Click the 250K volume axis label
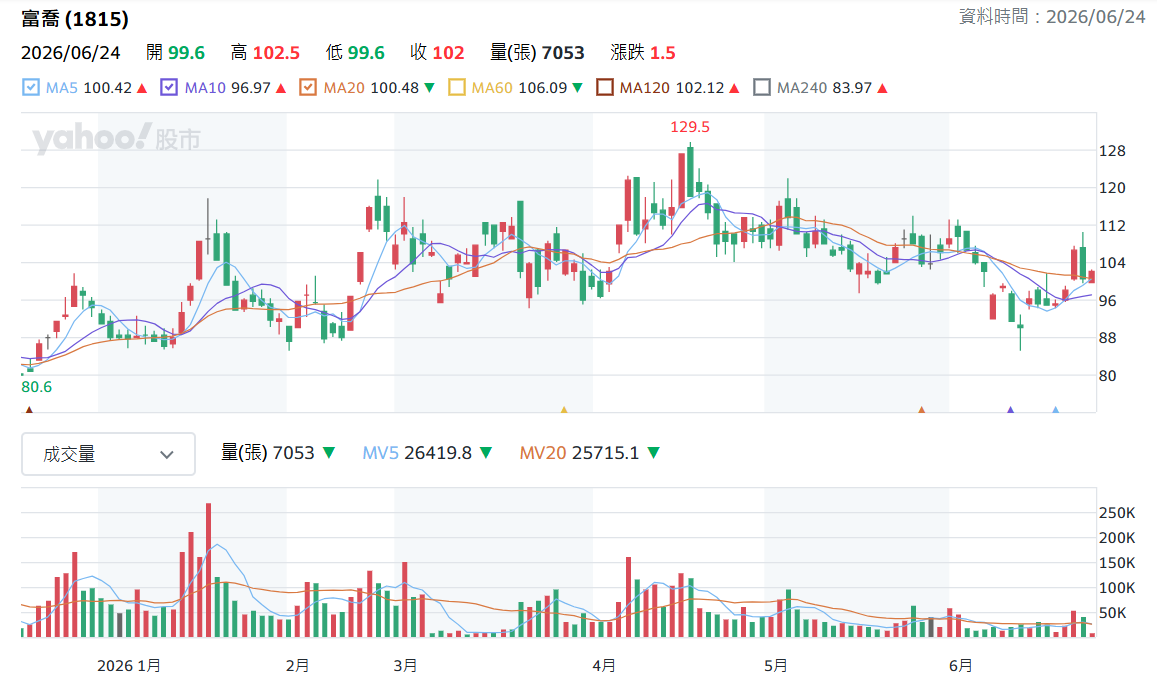1157x681 pixels. [1116, 513]
